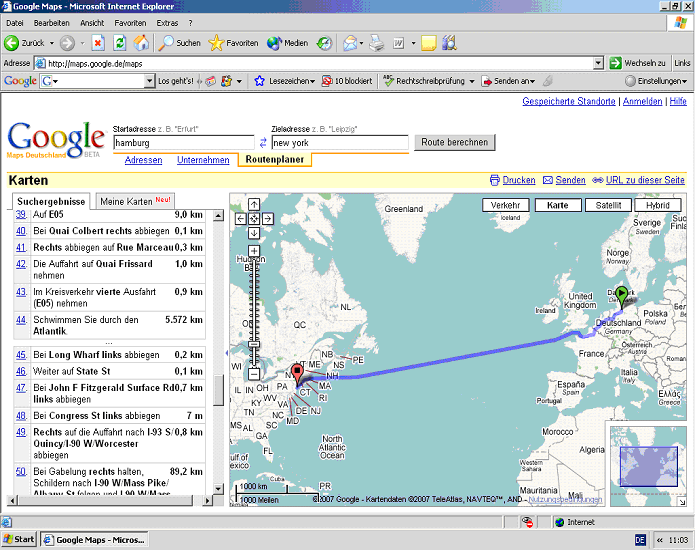Click the Medien globe button
Image resolution: width=695 pixels, height=551 pixels.
tap(288, 43)
